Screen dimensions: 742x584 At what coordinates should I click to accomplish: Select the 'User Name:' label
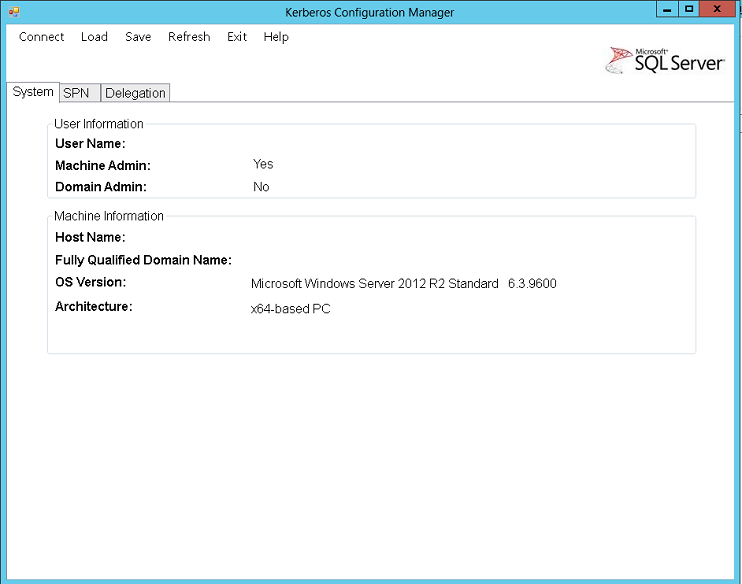click(x=90, y=143)
